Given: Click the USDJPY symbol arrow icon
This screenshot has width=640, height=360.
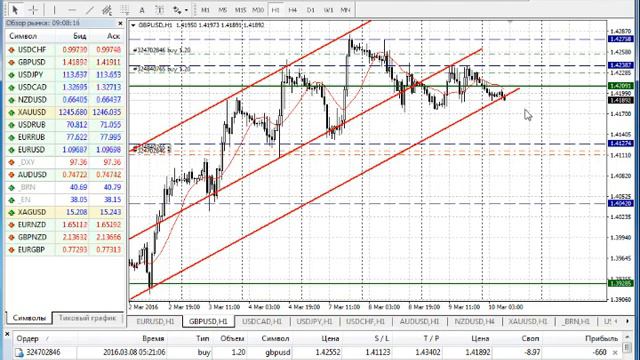Looking at the screenshot, I should (x=11, y=75).
